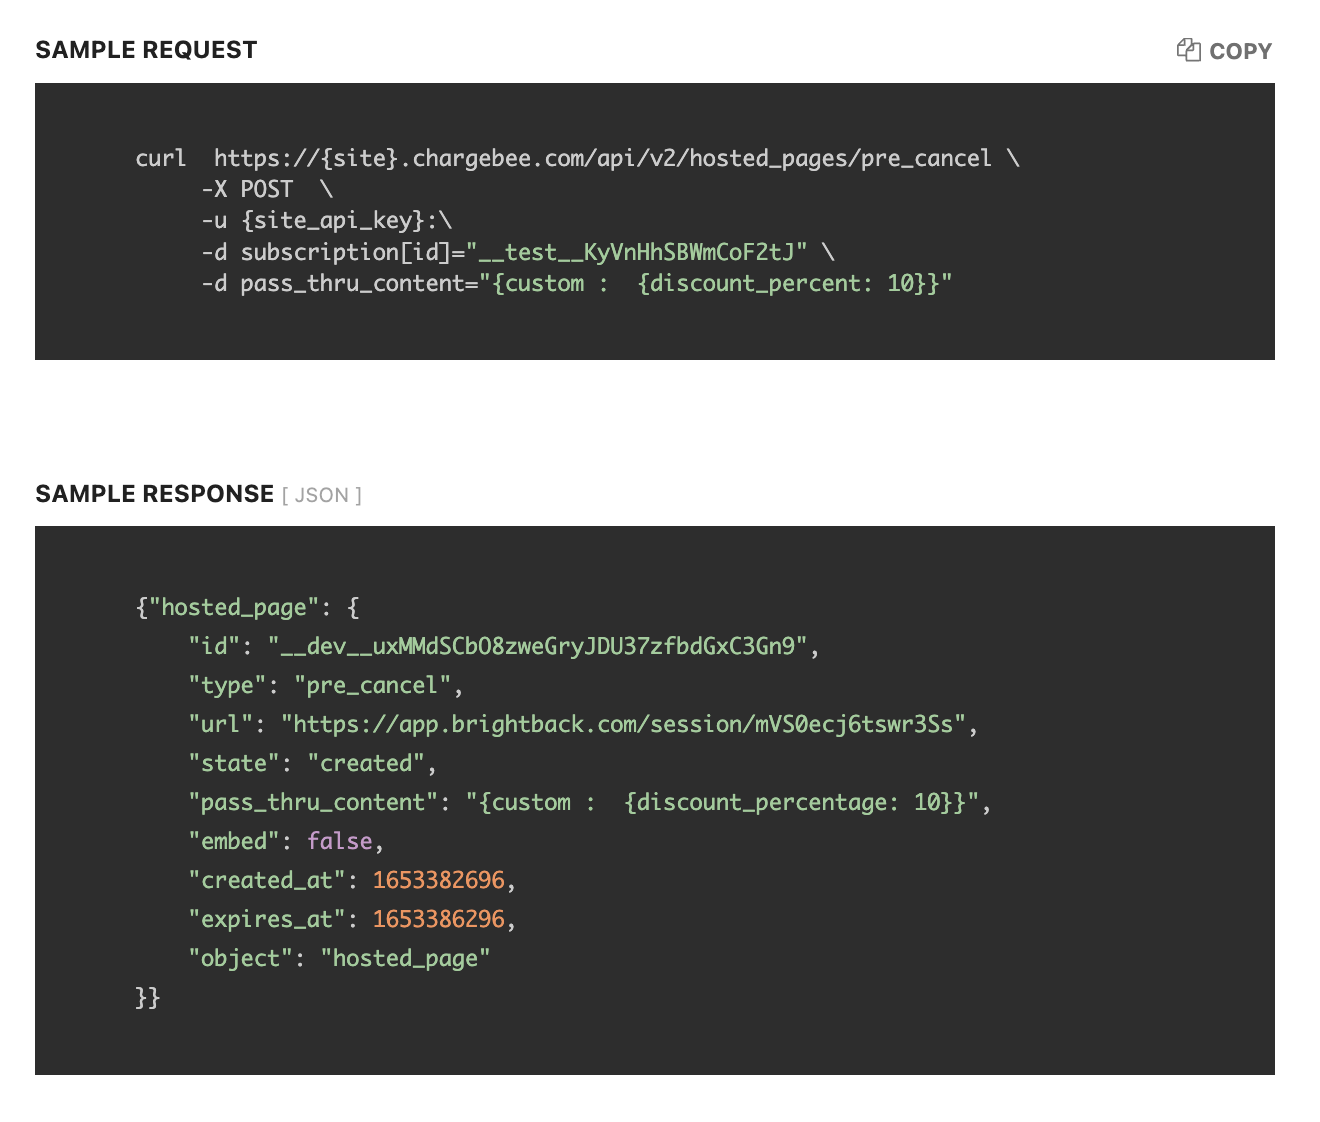1320x1122 pixels.
Task: Click the SAMPLE REQUEST heading
Action: (146, 50)
